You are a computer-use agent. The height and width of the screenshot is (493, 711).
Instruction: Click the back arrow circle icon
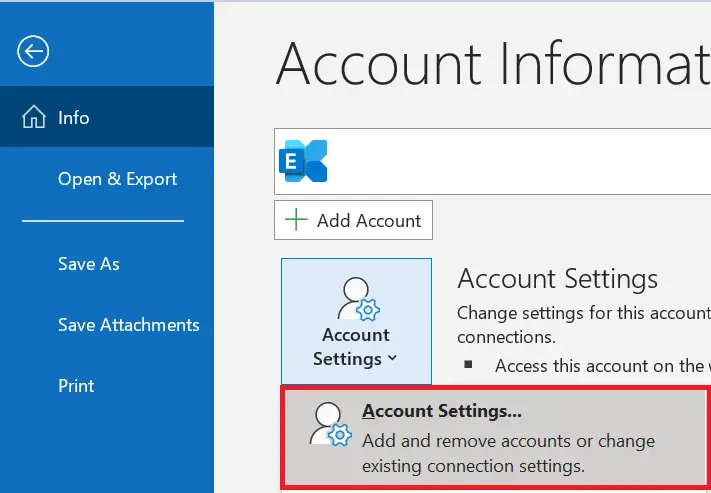pyautogui.click(x=33, y=51)
